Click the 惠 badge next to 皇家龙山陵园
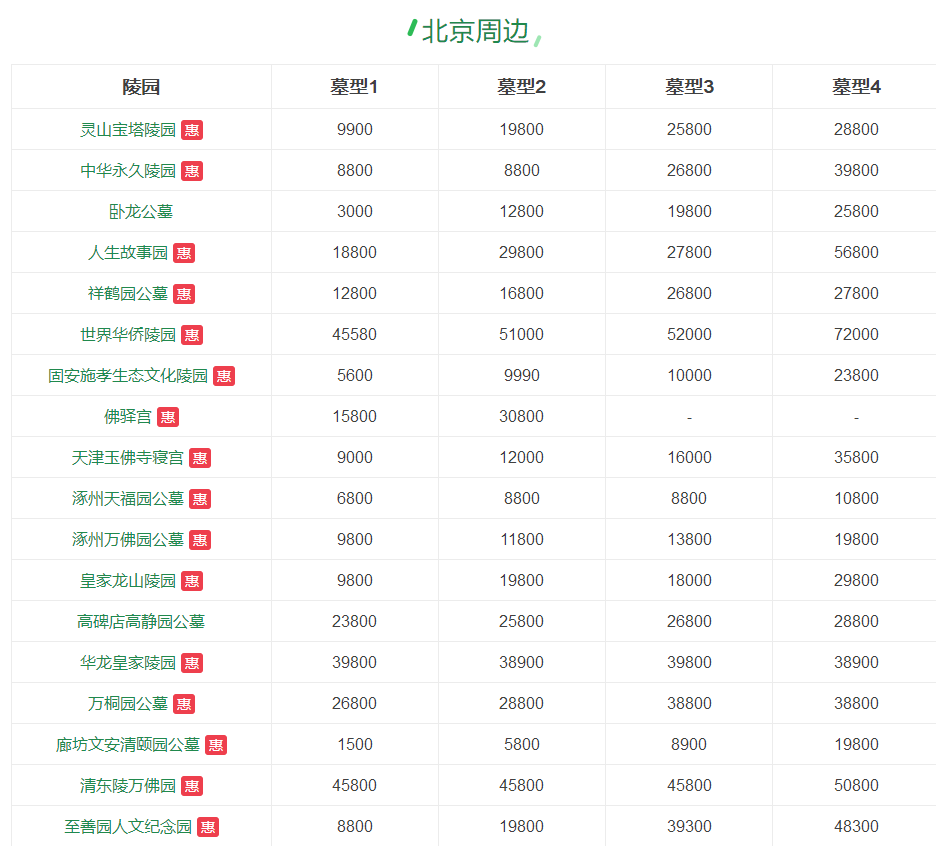 click(x=192, y=581)
